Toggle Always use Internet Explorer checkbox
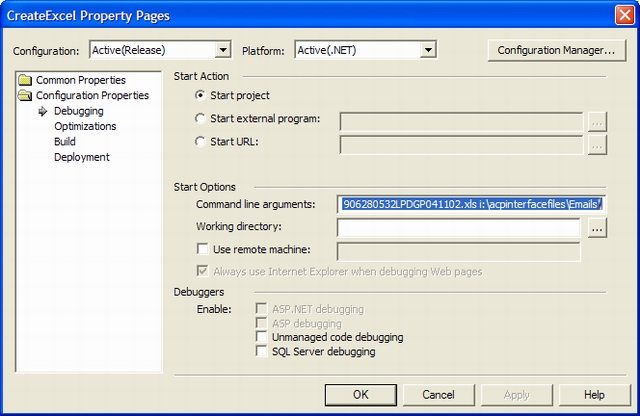The image size is (640, 416). tap(202, 271)
